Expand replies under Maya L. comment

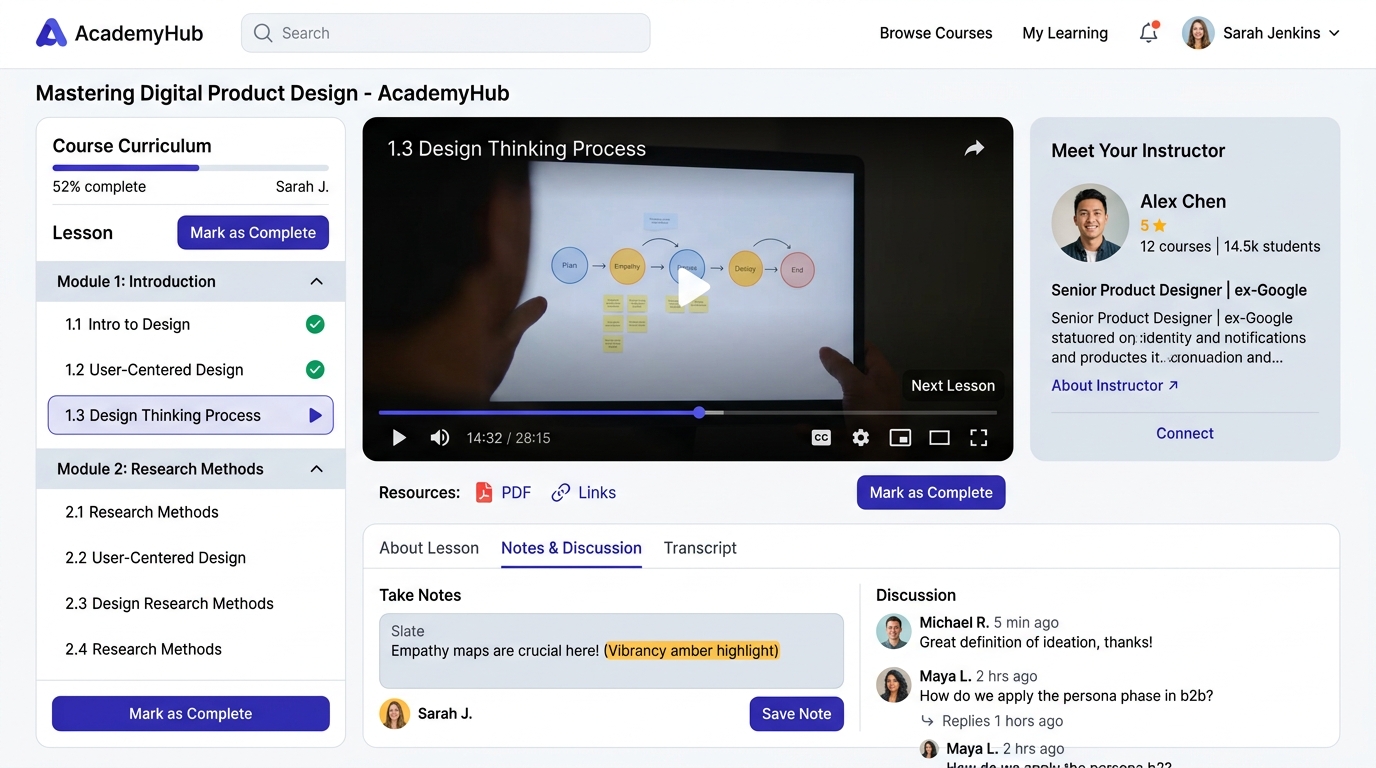pyautogui.click(x=992, y=721)
